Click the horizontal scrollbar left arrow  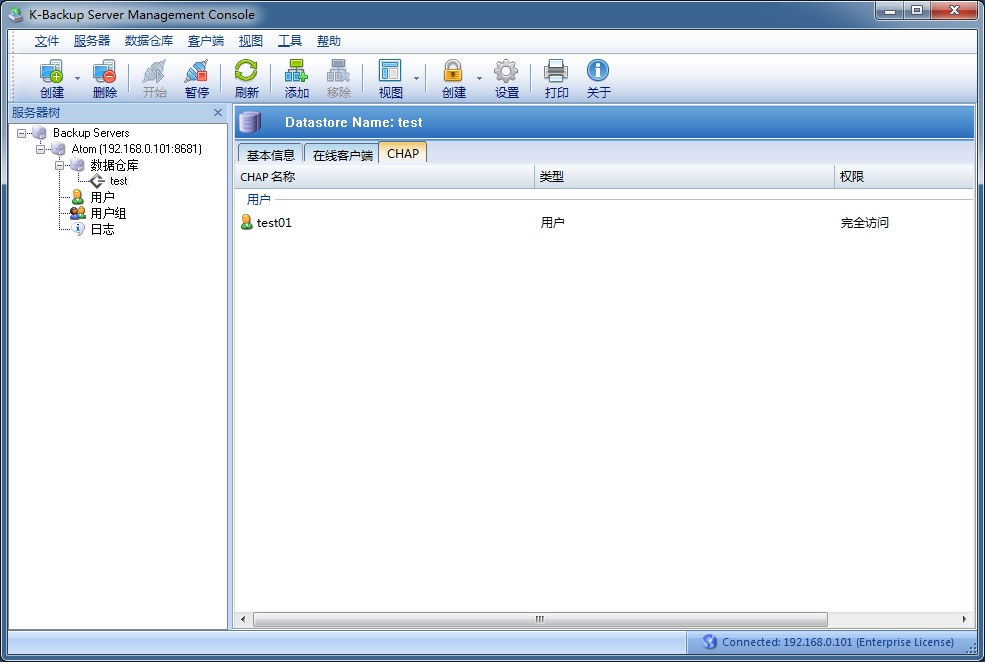243,619
